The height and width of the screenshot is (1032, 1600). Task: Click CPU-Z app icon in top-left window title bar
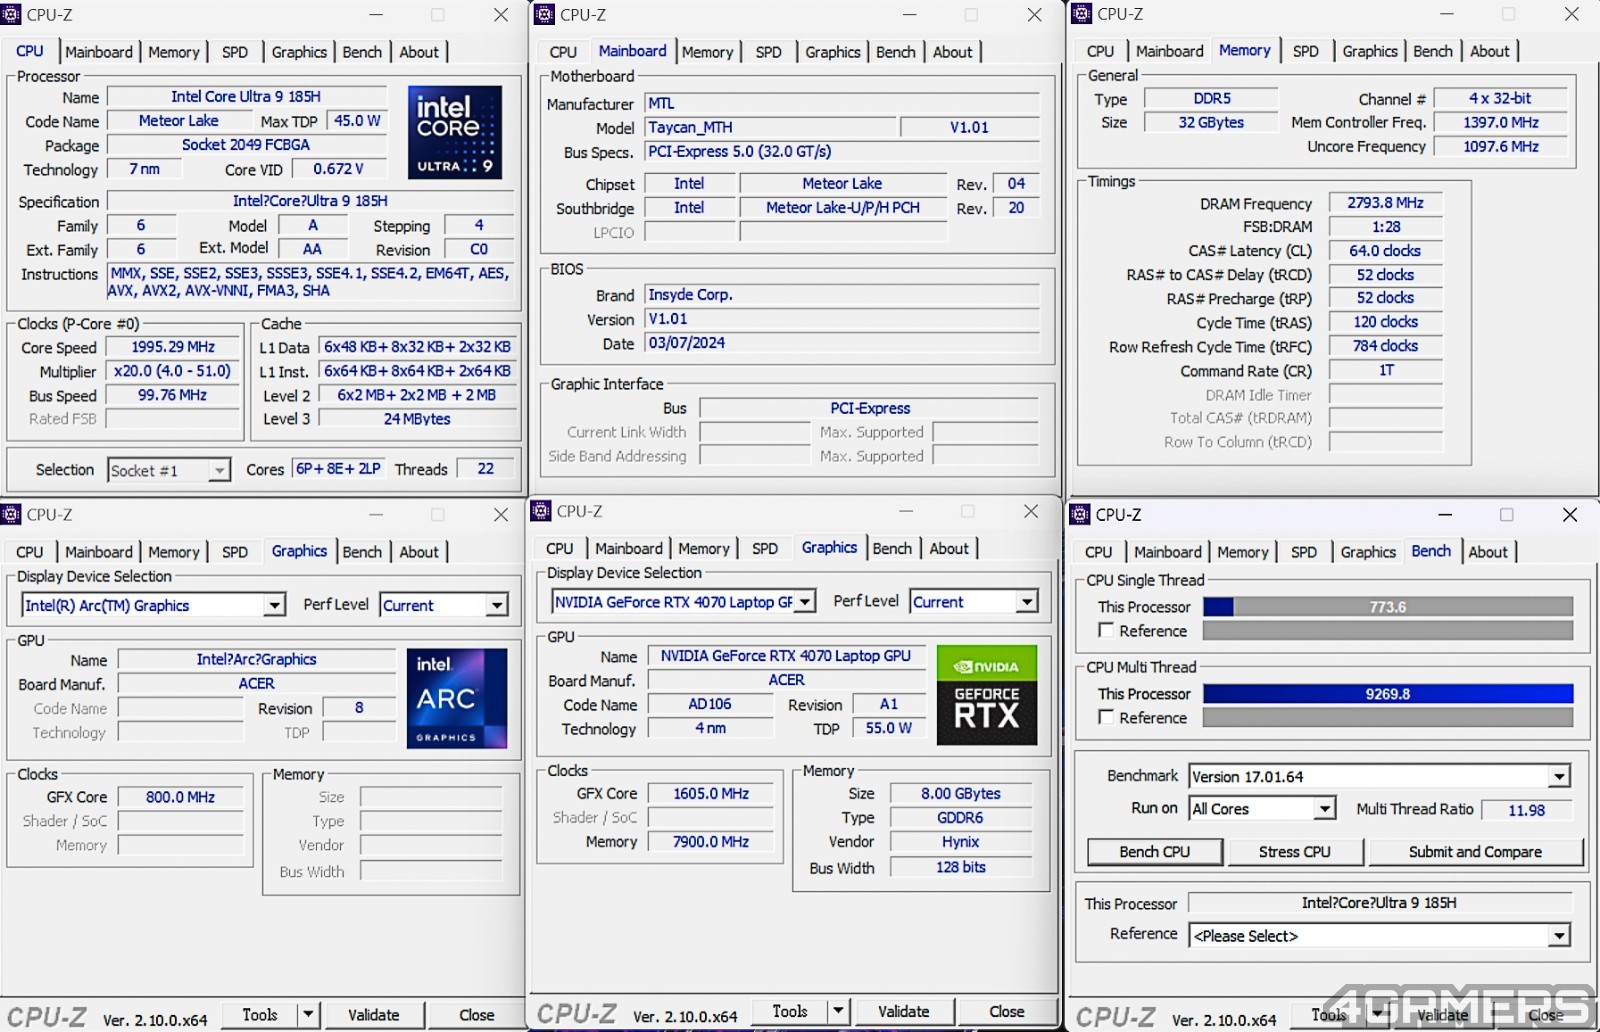click(11, 14)
